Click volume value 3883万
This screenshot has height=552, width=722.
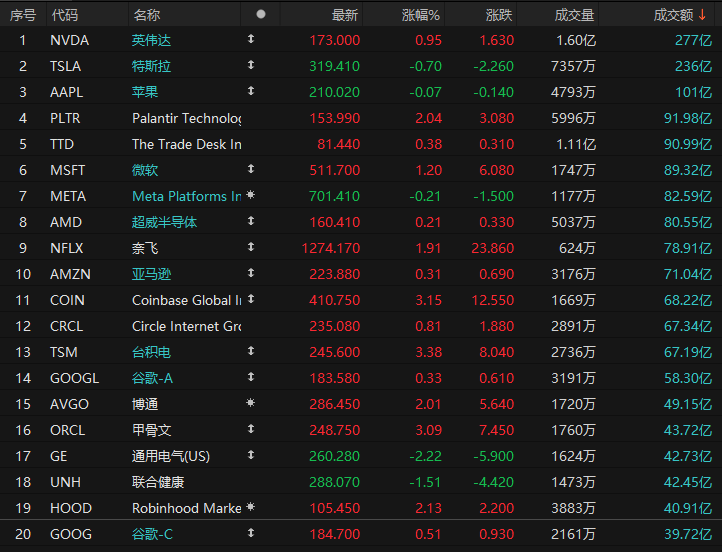pos(573,508)
